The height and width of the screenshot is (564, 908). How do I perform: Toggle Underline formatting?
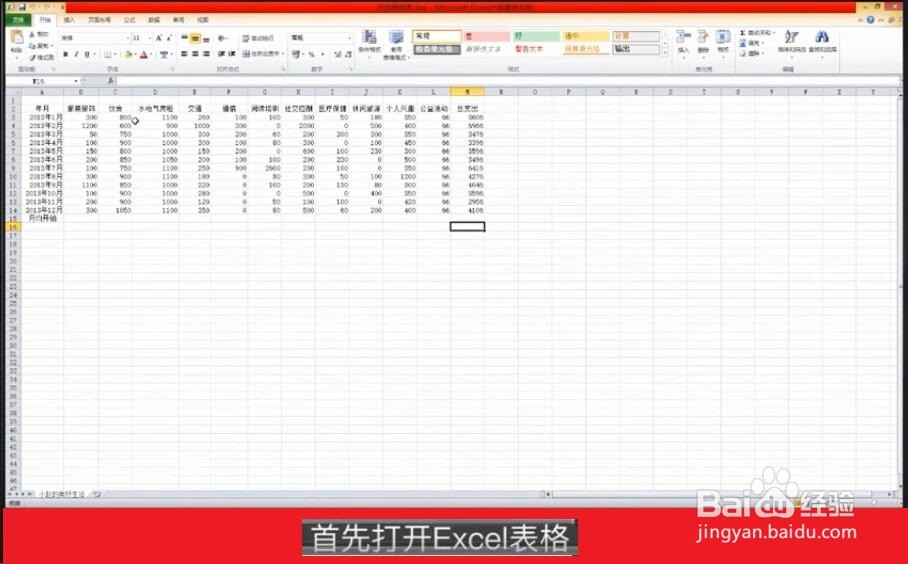pos(87,54)
